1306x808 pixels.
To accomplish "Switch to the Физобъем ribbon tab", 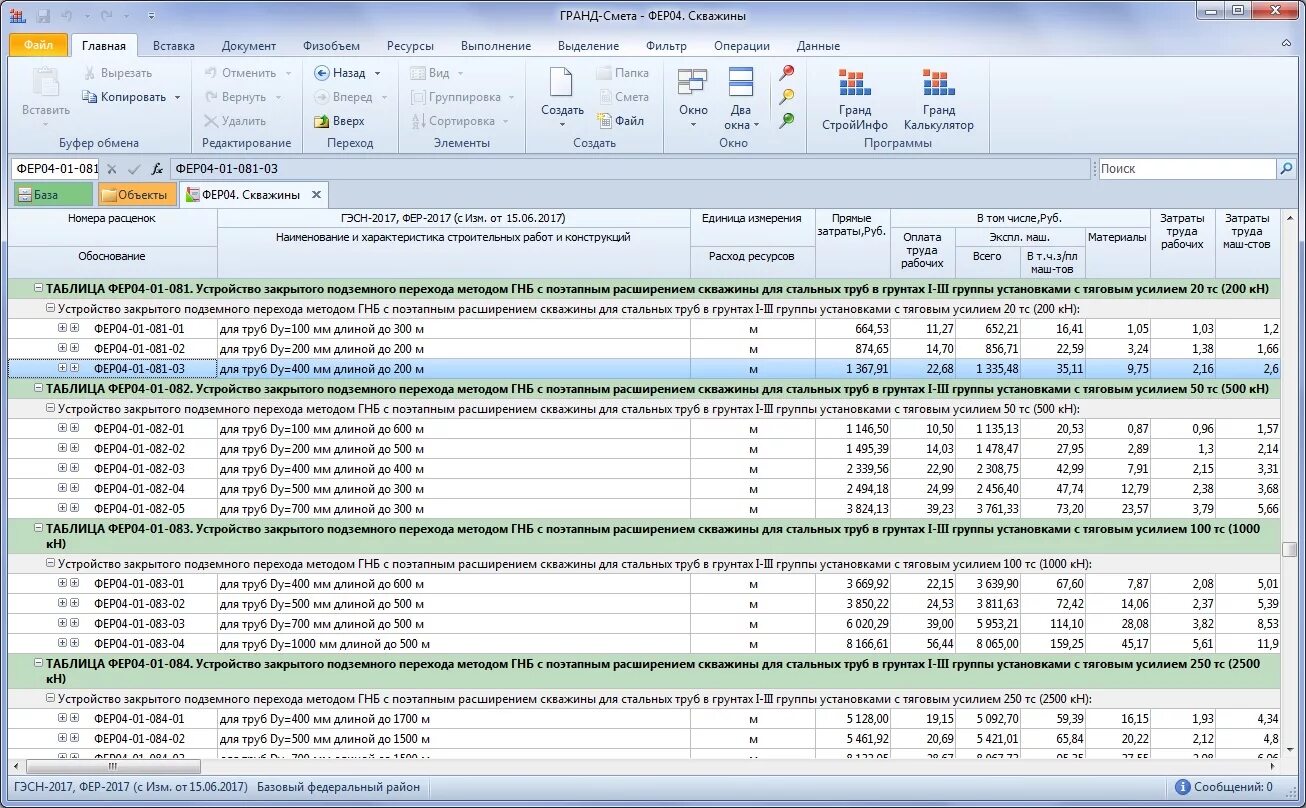I will pyautogui.click(x=331, y=45).
